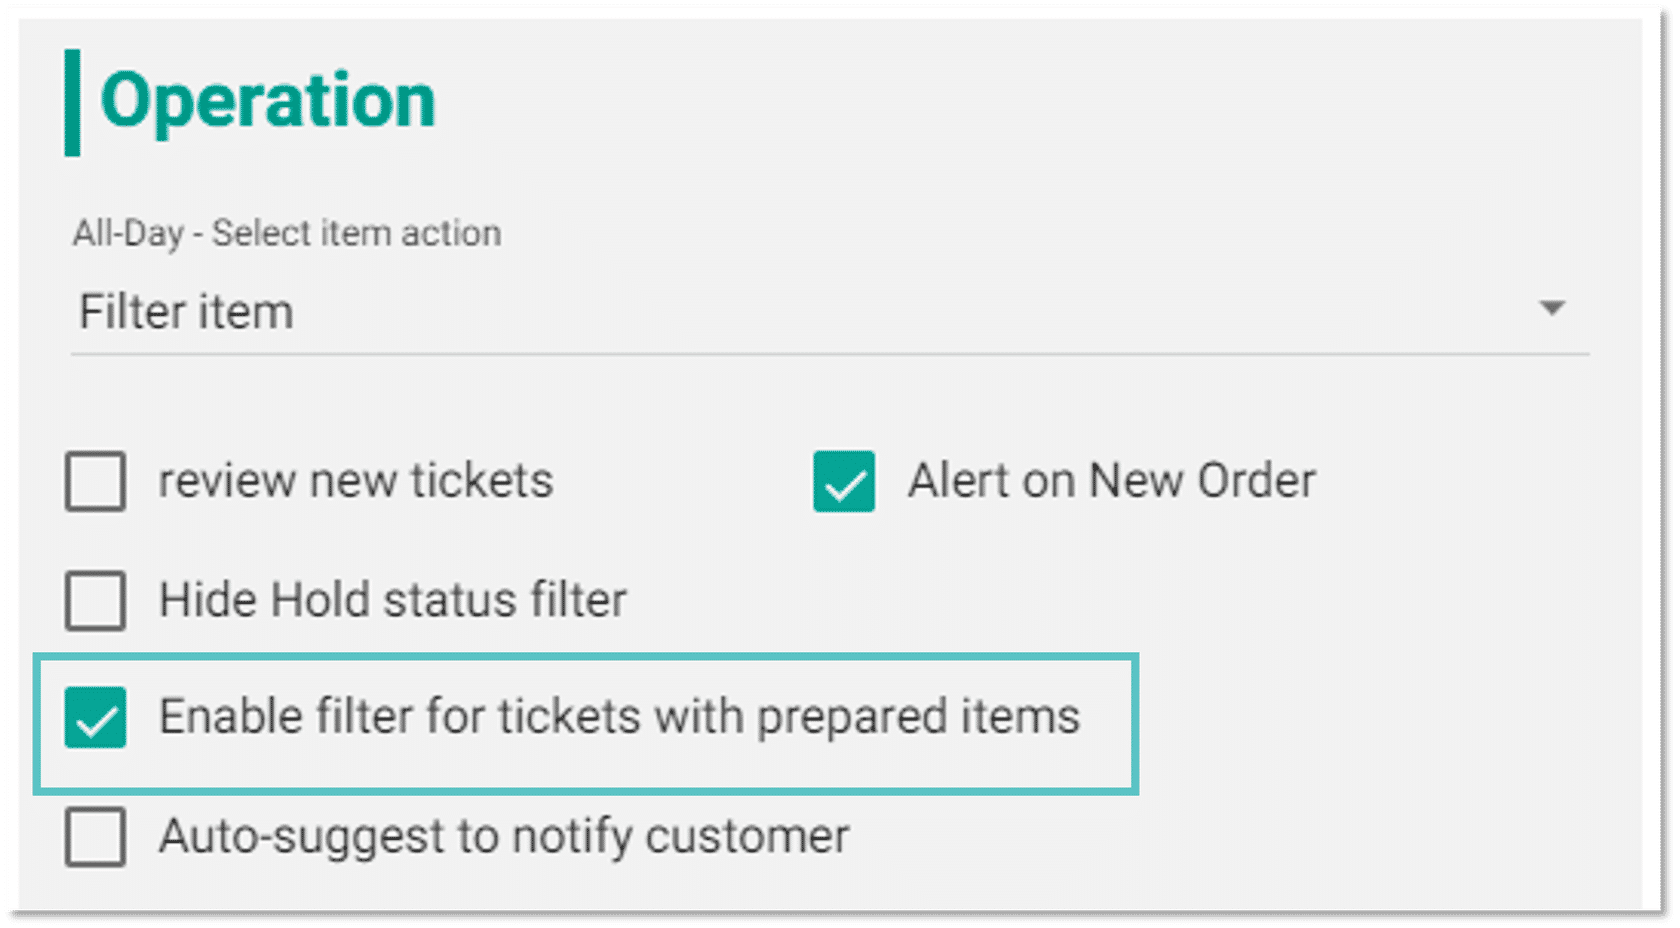Click the underline below the Filter item field
1680x928 pixels.
point(830,353)
